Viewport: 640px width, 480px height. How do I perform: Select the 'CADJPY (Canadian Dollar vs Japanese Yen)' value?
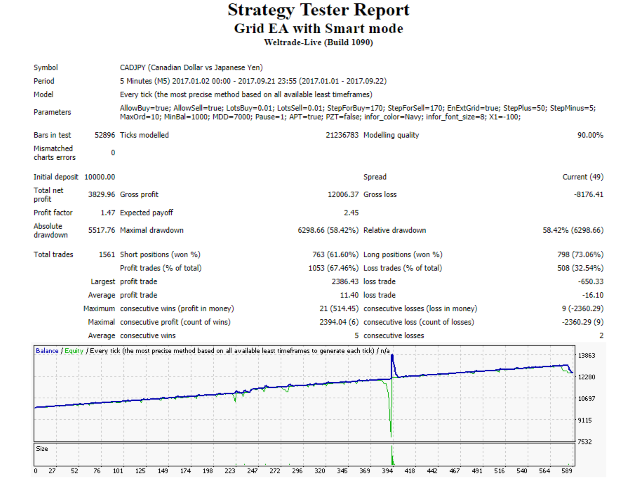point(191,68)
